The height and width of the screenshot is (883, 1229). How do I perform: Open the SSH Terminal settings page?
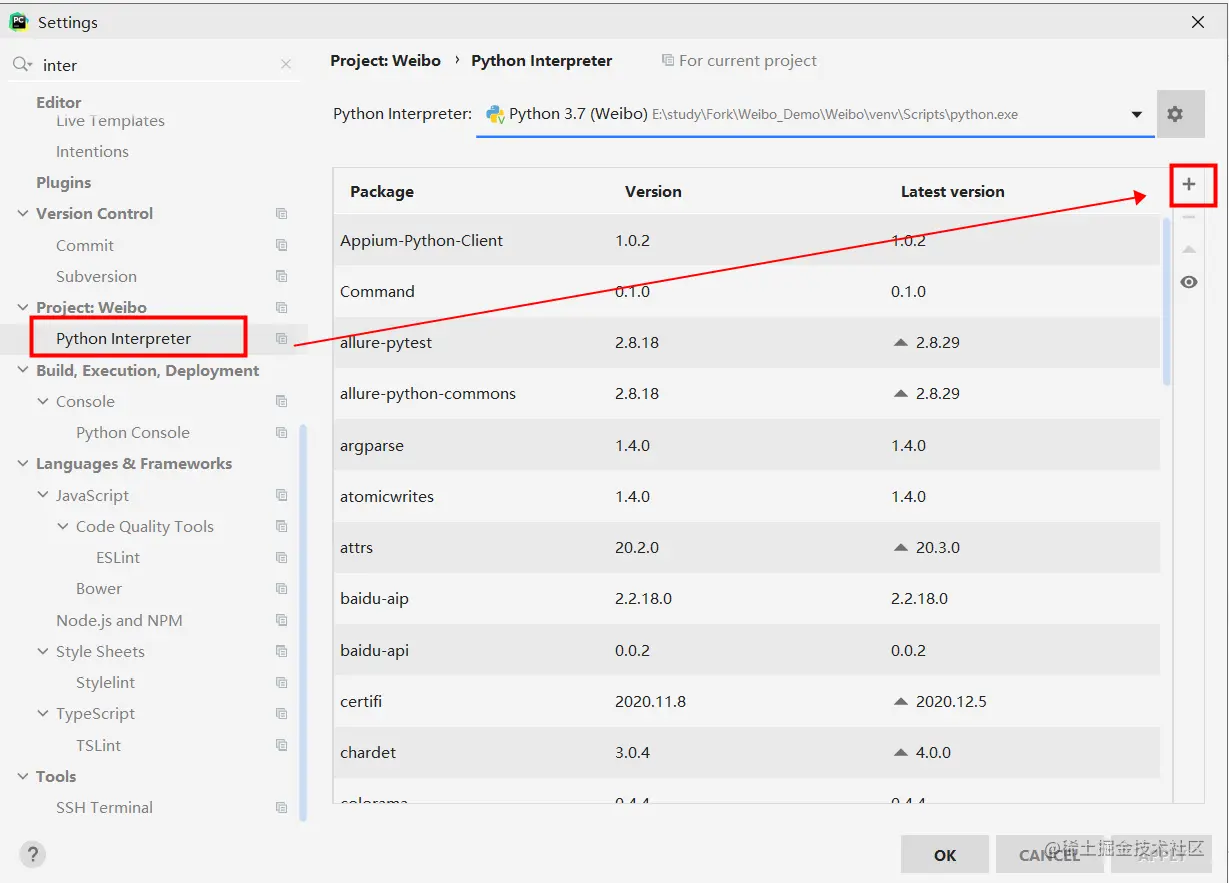[104, 808]
